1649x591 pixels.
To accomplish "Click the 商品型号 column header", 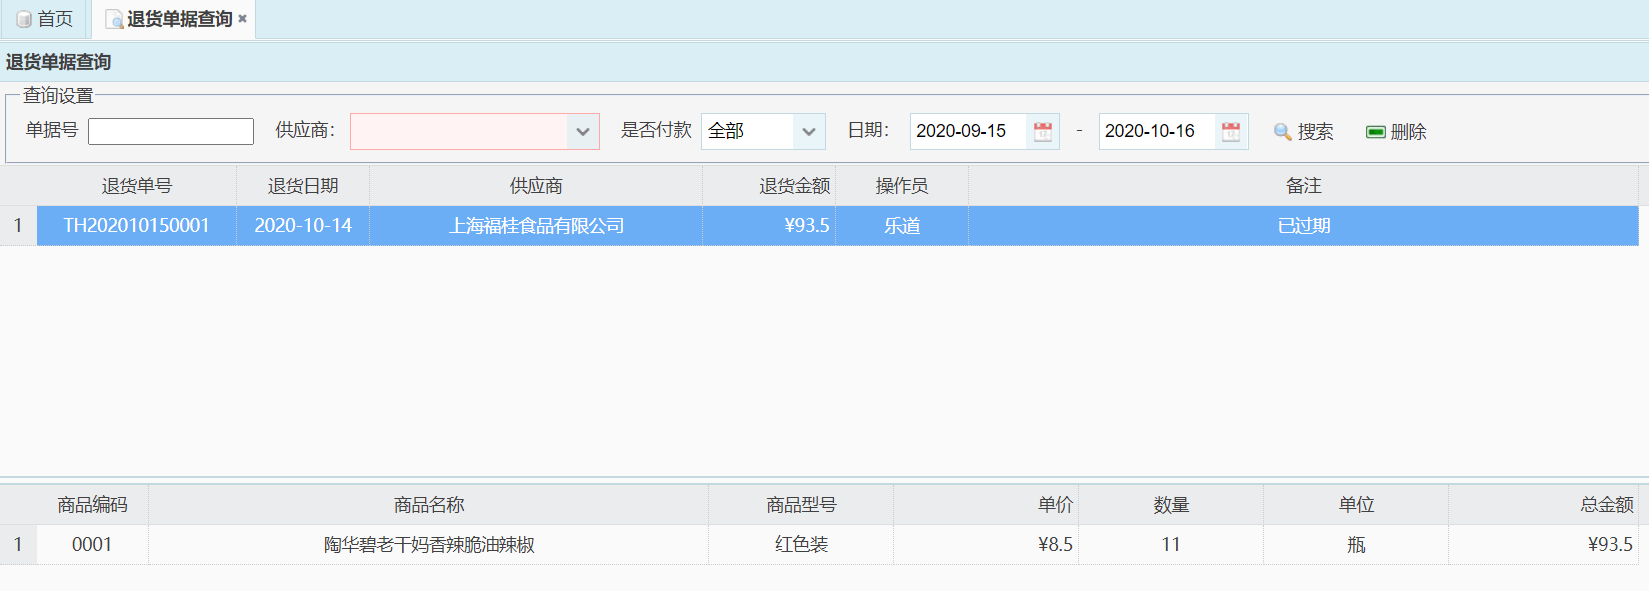I will tap(801, 505).
